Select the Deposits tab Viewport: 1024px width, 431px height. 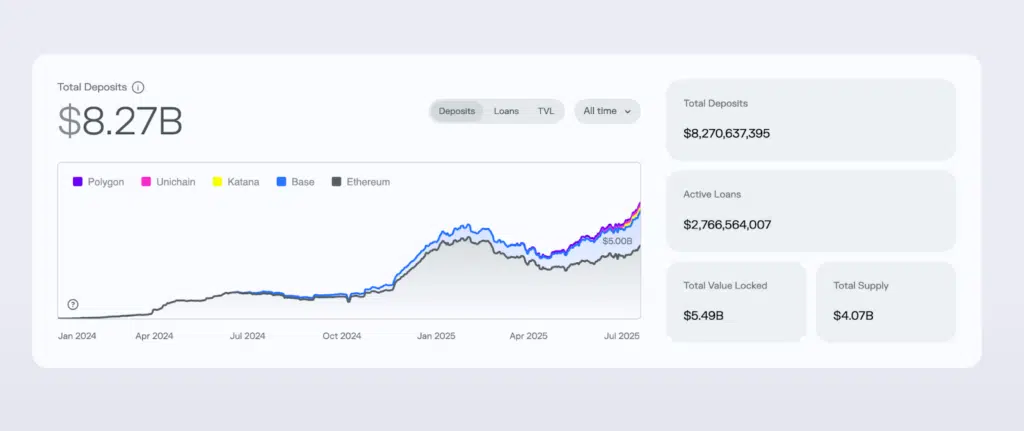[x=457, y=111]
